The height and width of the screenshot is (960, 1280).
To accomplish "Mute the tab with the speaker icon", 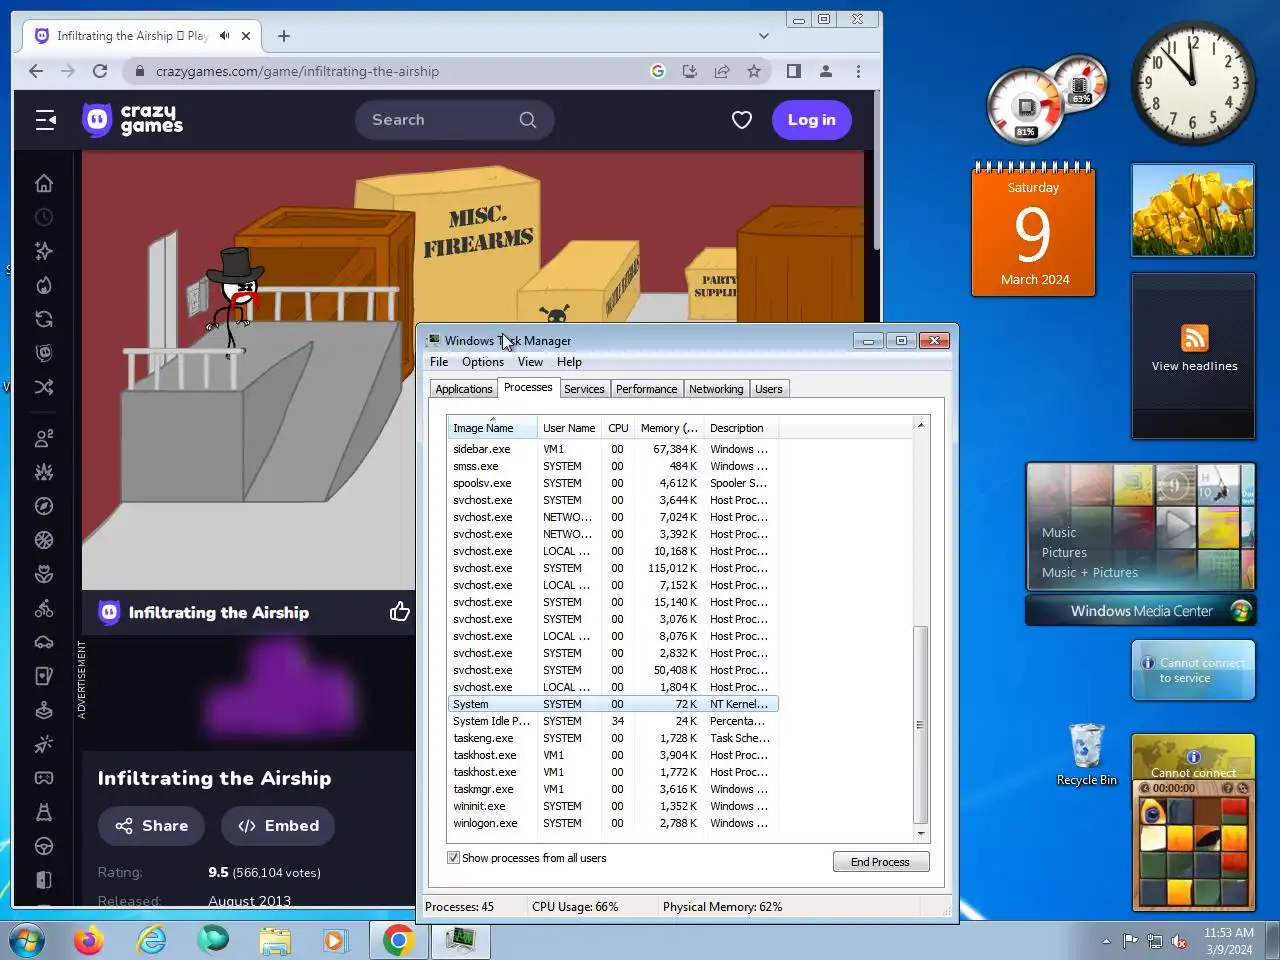I will [224, 36].
